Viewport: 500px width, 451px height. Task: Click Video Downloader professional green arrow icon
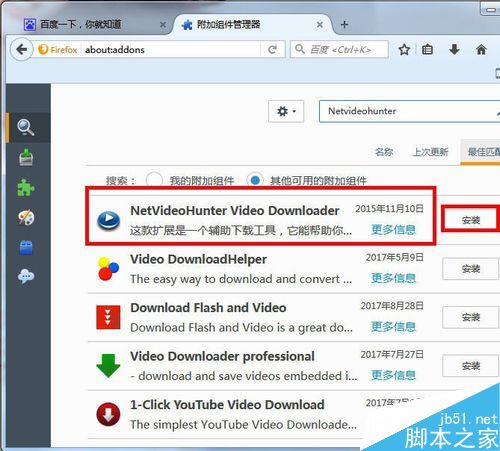click(x=108, y=366)
